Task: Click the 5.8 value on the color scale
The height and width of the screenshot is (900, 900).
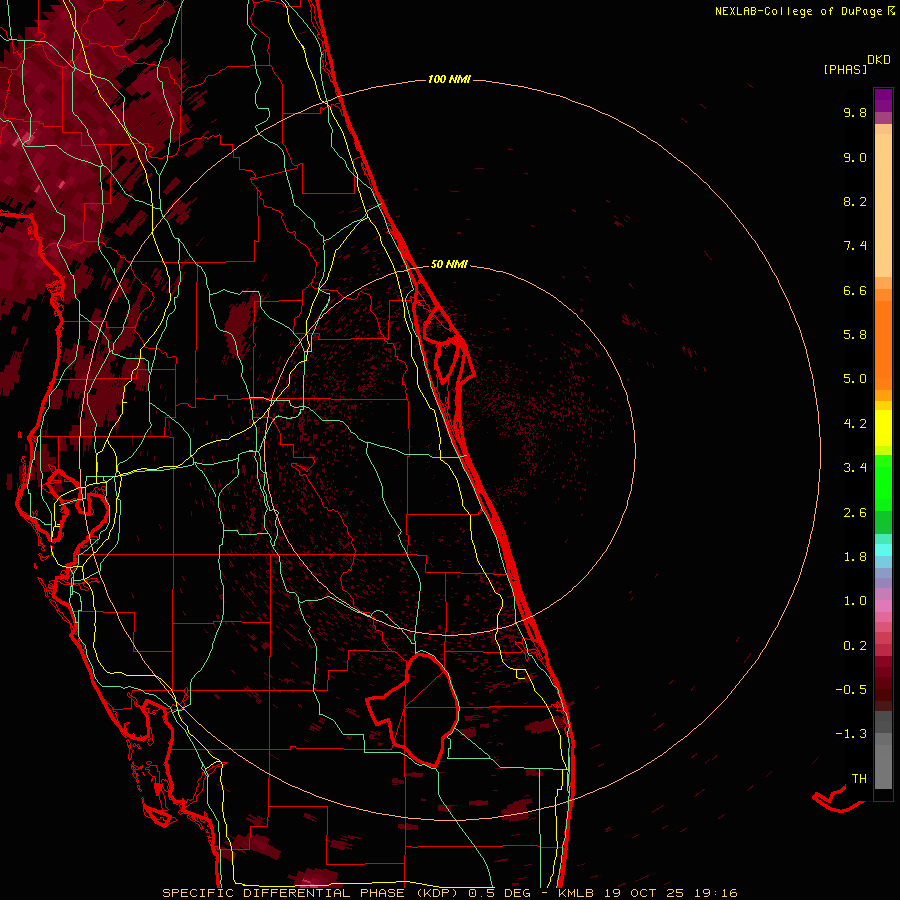Action: (855, 335)
